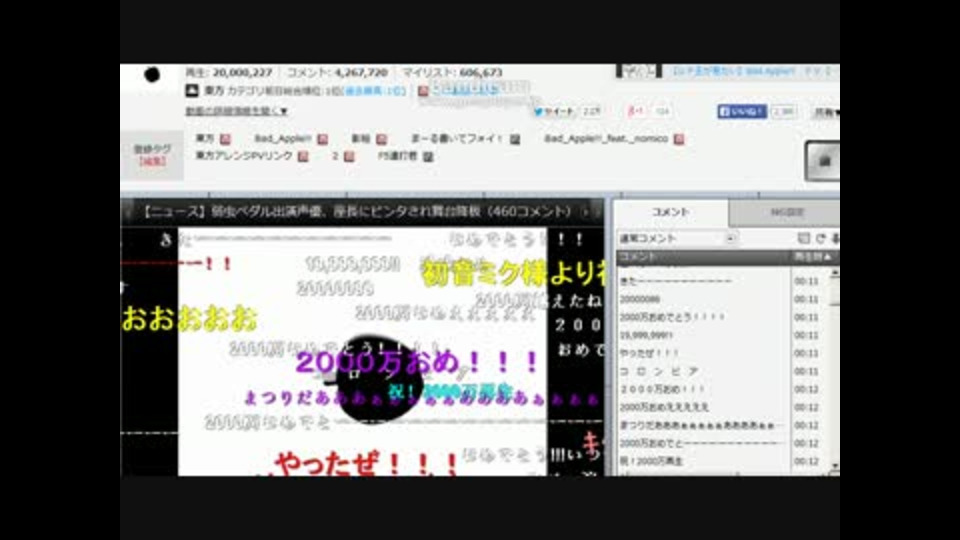Open the Bad_Apple!!_feat._nomico tag link
Image resolution: width=960 pixels, height=540 pixels.
click(606, 139)
